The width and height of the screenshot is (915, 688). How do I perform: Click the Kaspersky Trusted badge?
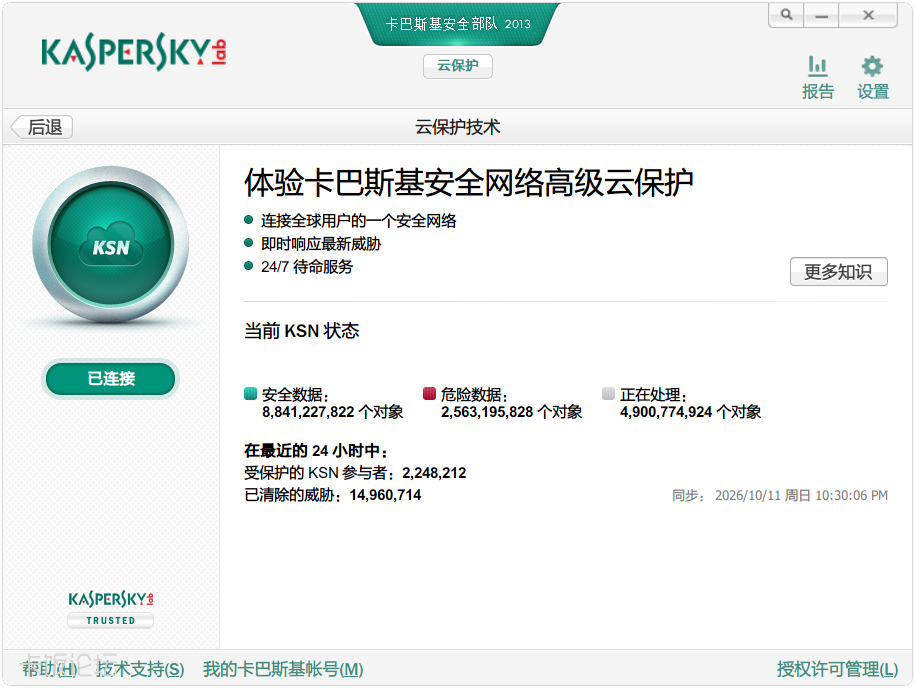click(x=111, y=609)
